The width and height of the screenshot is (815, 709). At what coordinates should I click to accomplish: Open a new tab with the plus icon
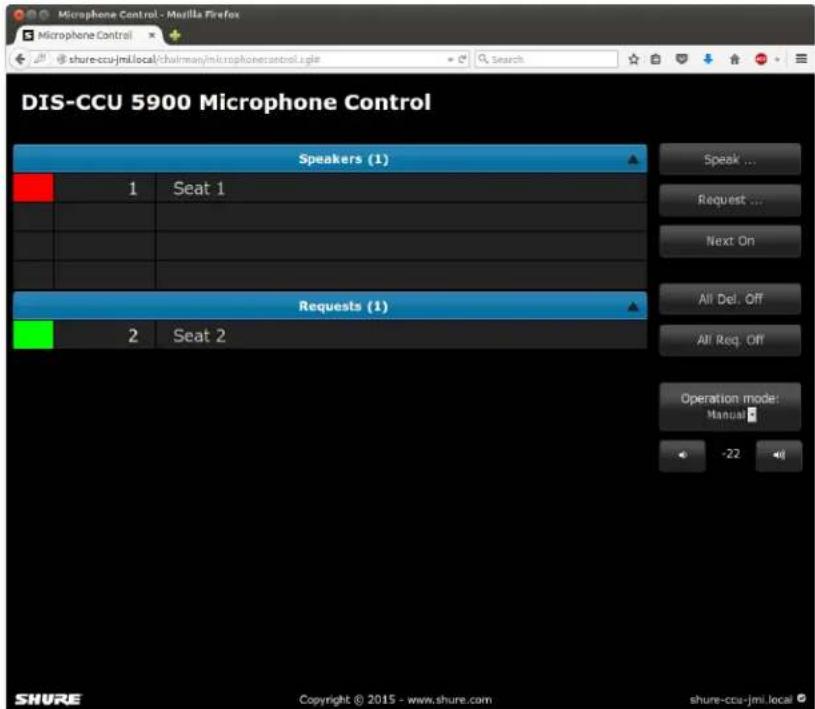[175, 35]
